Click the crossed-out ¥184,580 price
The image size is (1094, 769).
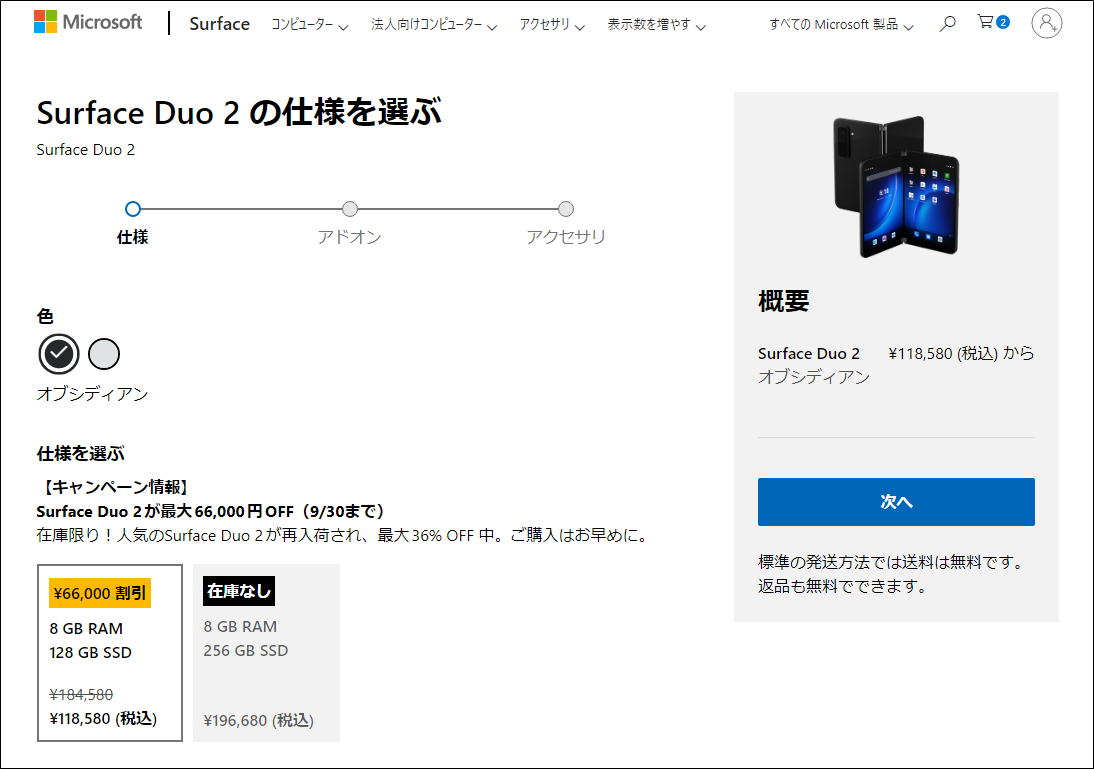click(81, 694)
